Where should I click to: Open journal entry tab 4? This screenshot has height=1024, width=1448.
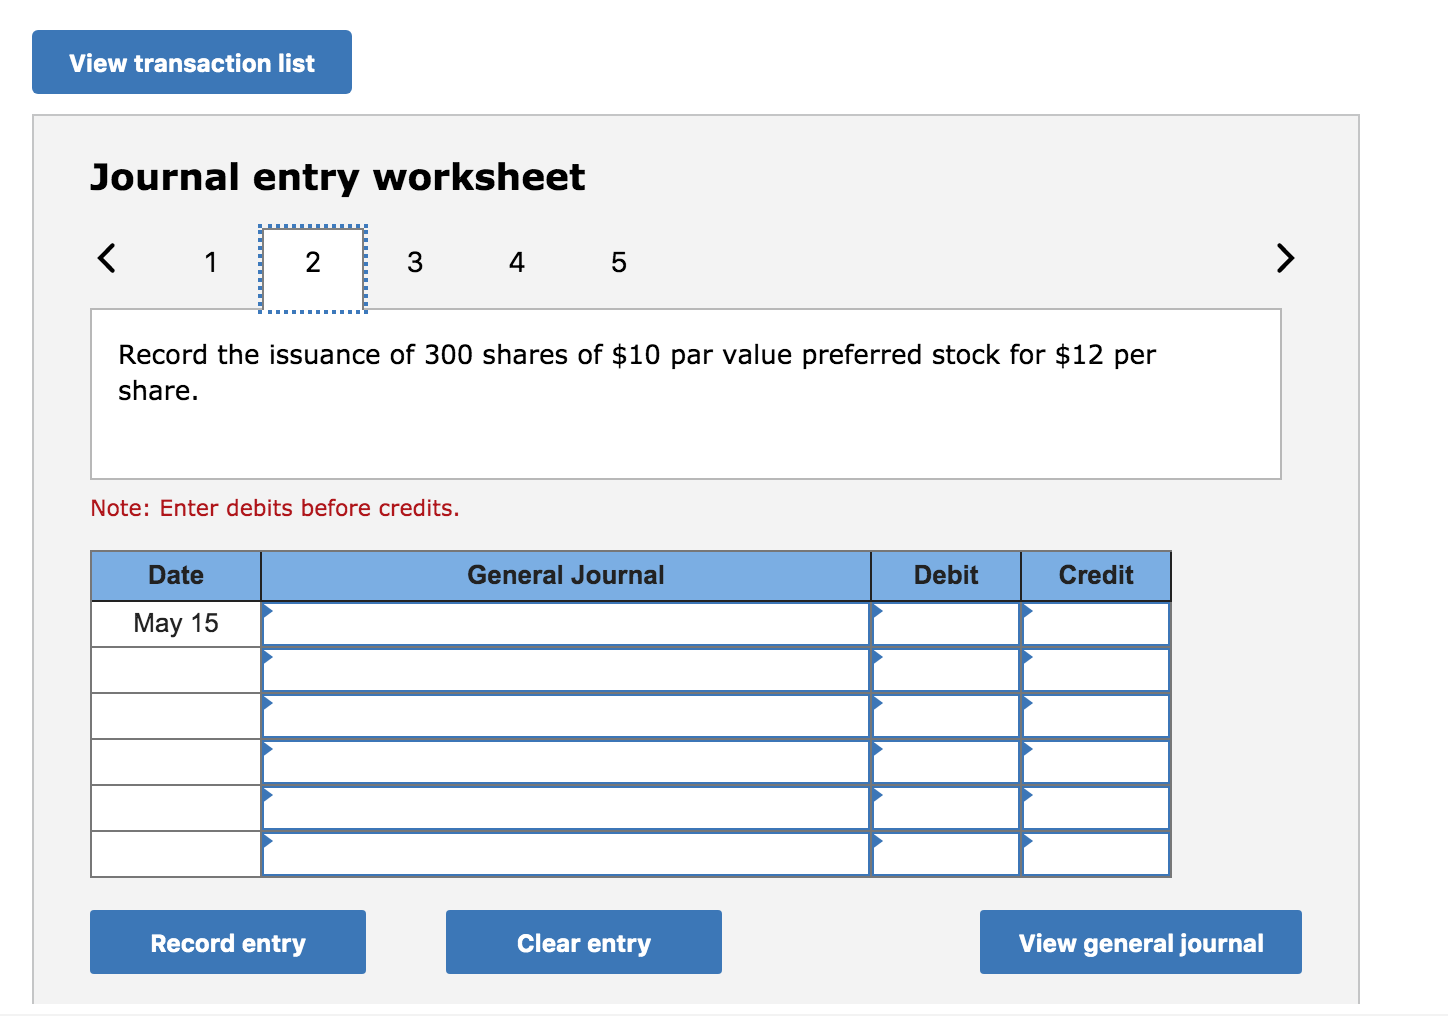(517, 262)
